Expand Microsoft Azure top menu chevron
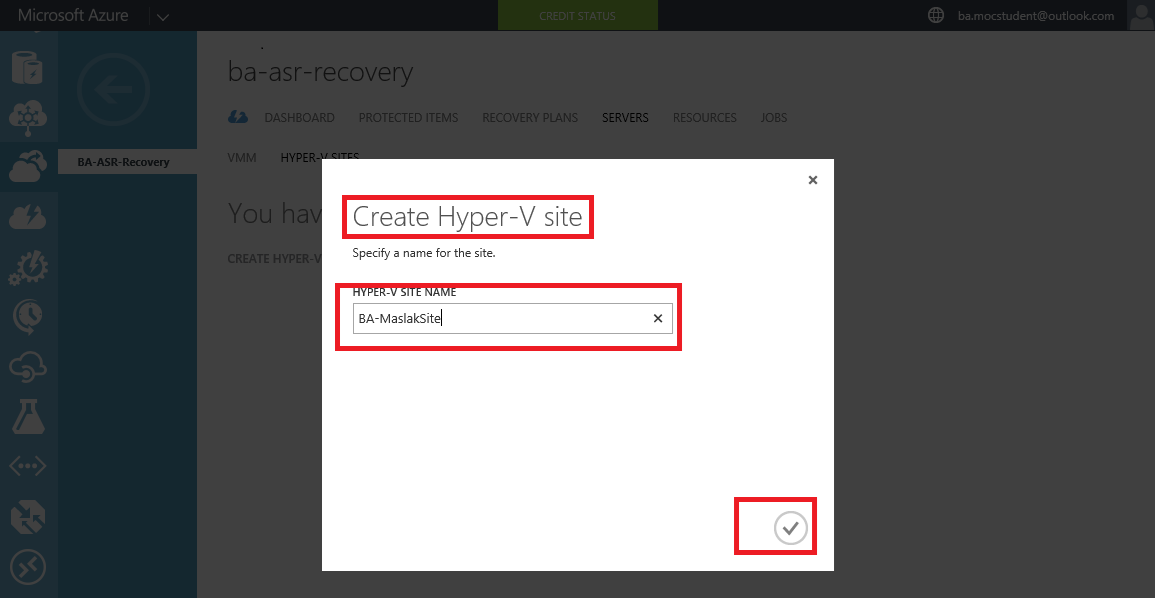The image size is (1155, 598). pyautogui.click(x=163, y=16)
